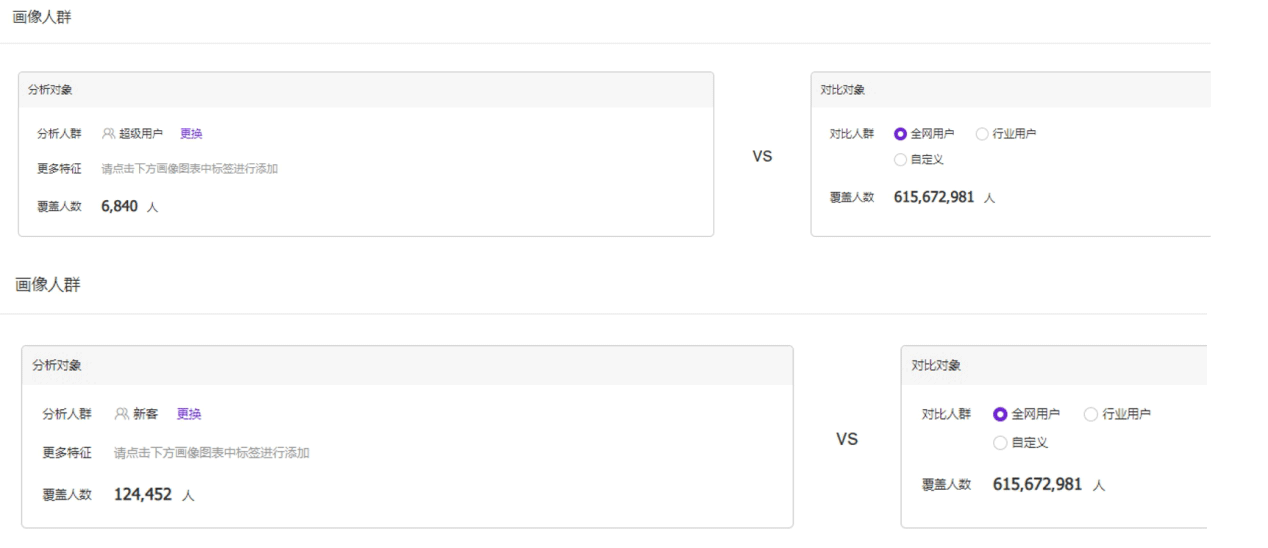
Task: Click the 超级用户 audience name
Action: click(x=140, y=134)
